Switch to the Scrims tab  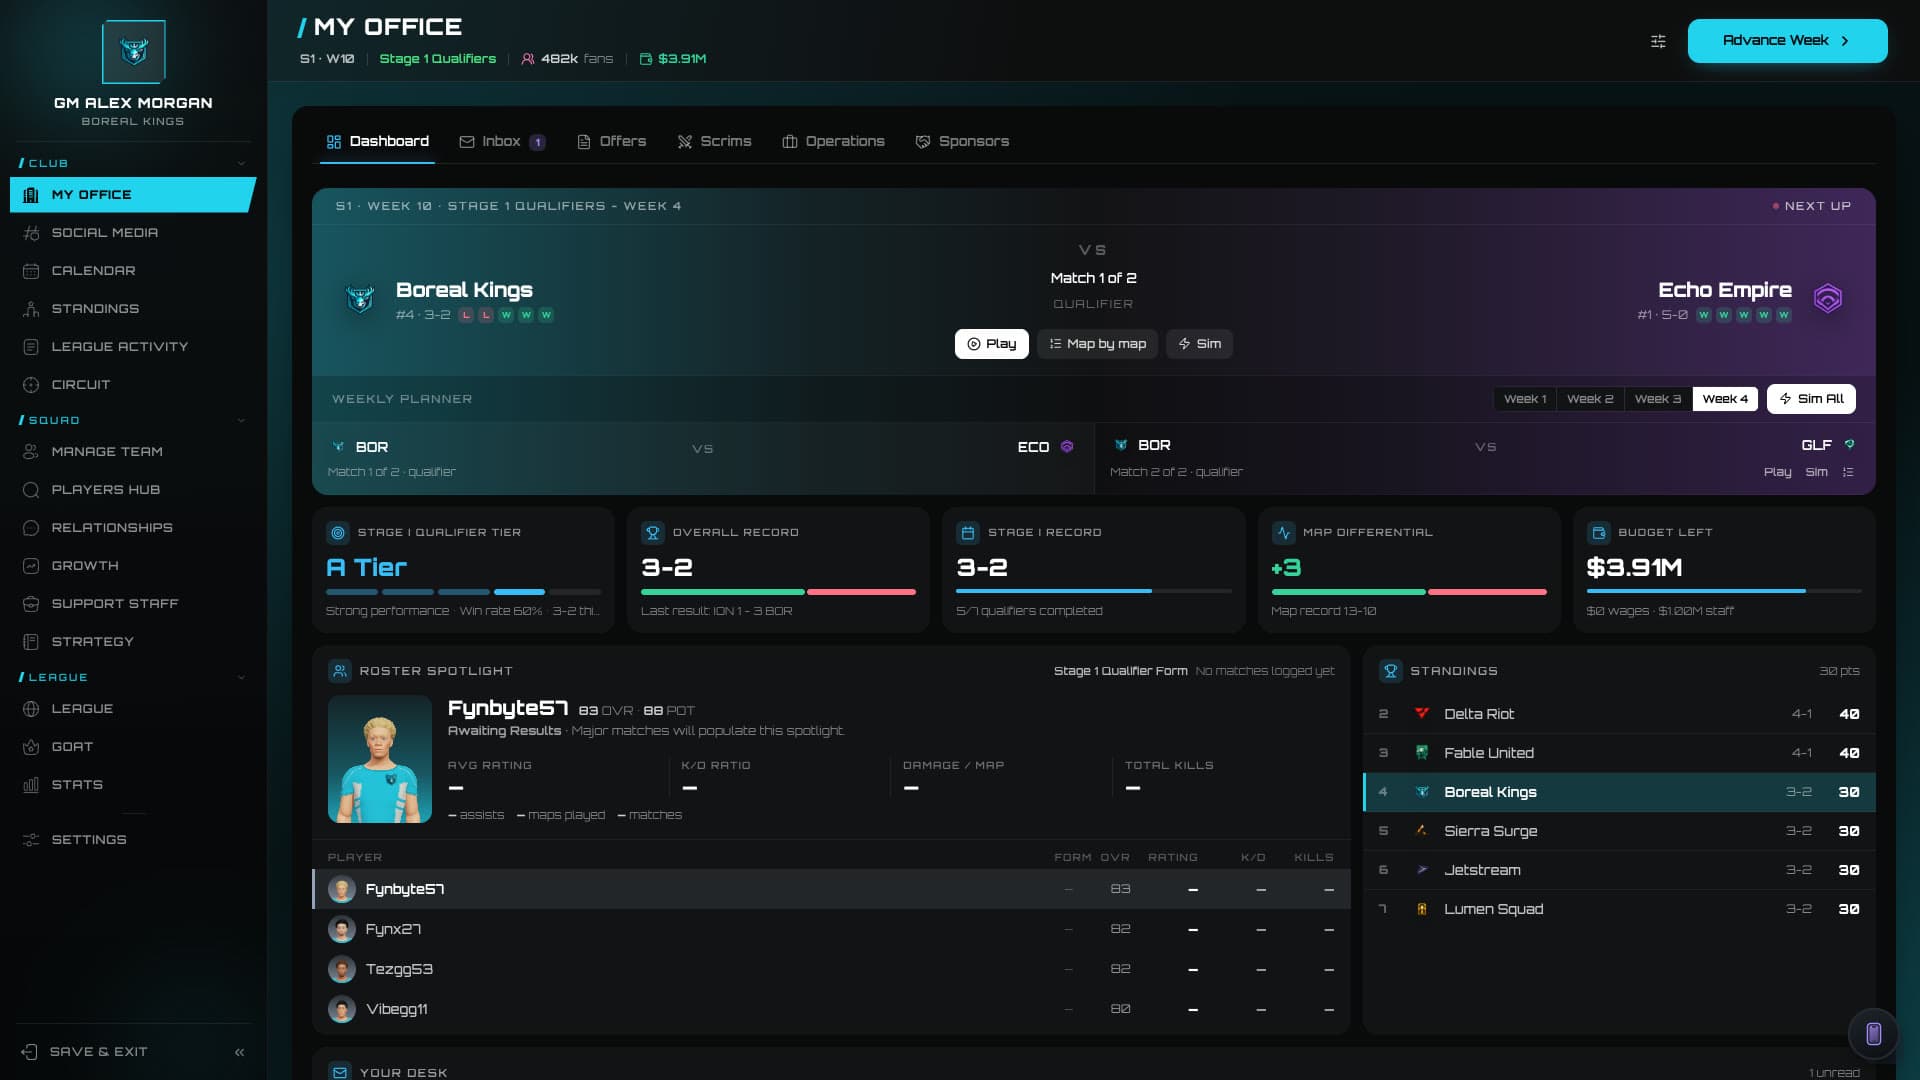click(714, 142)
